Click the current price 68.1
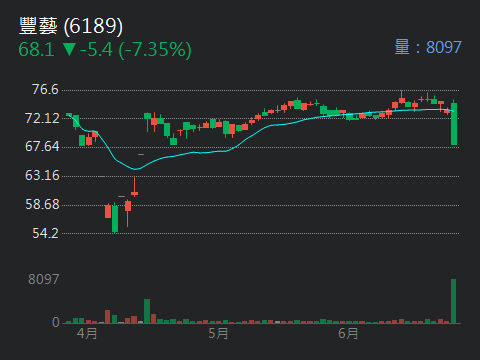Screen dimensions: 480x360 (x=36, y=50)
